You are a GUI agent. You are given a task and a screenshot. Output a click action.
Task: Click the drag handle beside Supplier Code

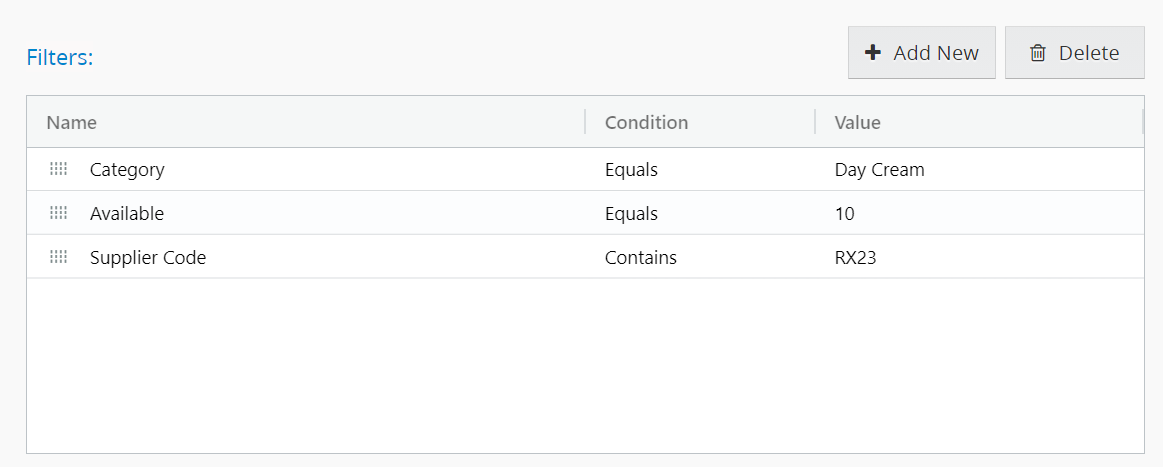[58, 257]
